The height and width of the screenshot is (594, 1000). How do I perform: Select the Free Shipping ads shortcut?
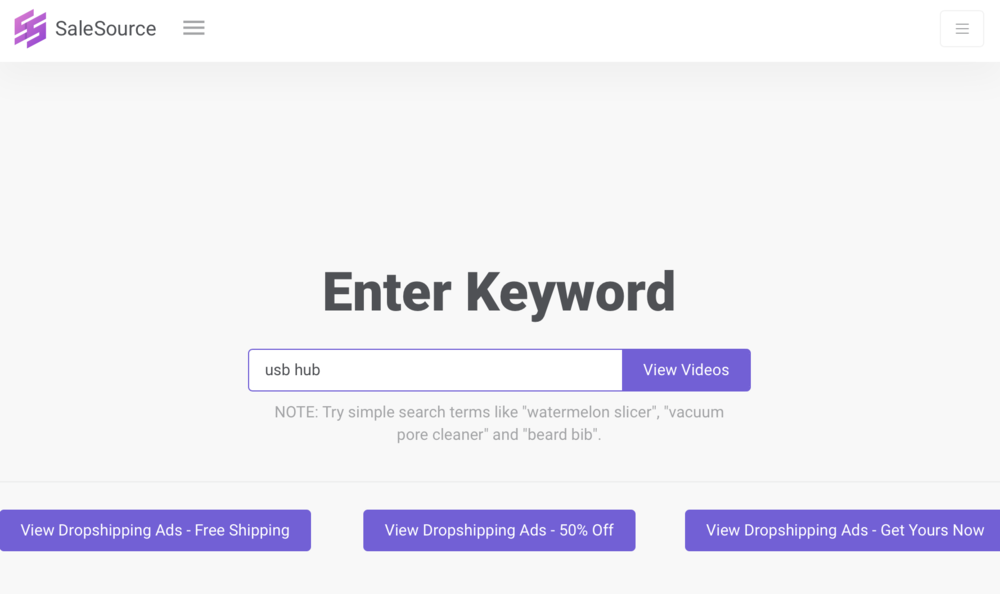click(155, 530)
